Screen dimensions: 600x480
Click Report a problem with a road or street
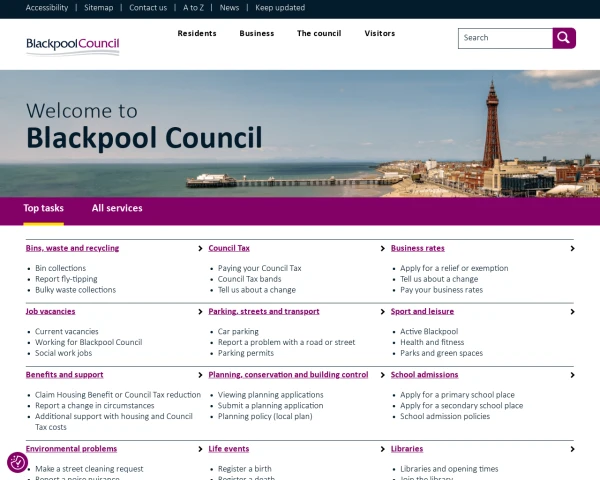286,342
